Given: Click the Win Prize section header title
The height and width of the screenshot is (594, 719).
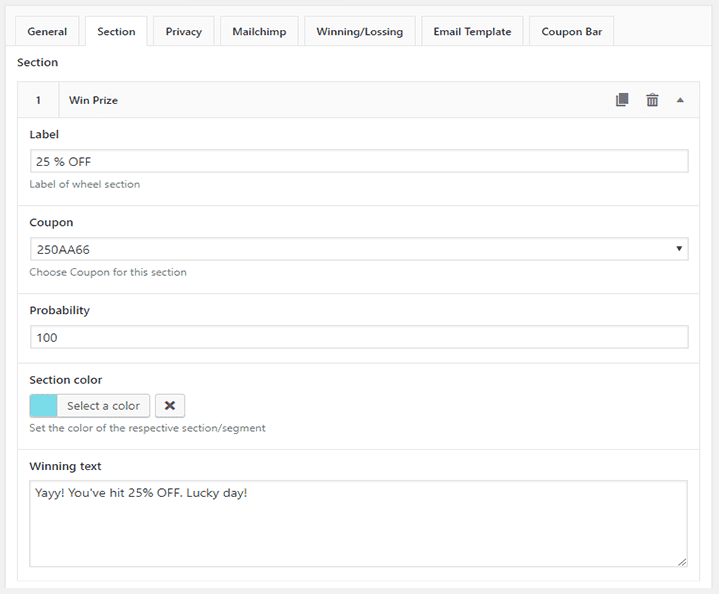Looking at the screenshot, I should pos(94,100).
